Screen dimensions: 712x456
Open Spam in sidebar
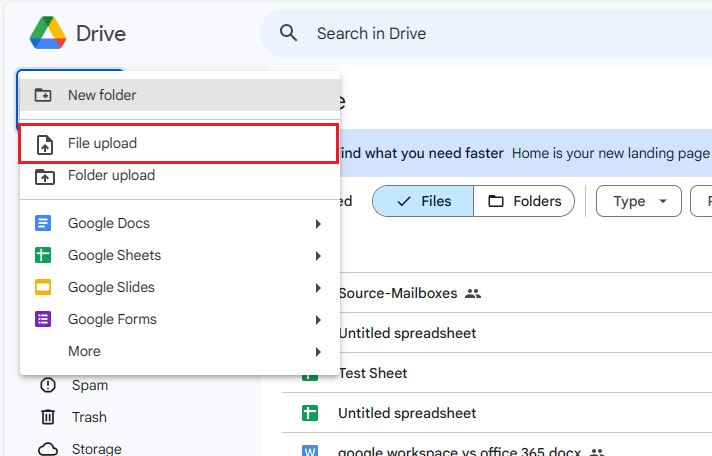coord(90,385)
